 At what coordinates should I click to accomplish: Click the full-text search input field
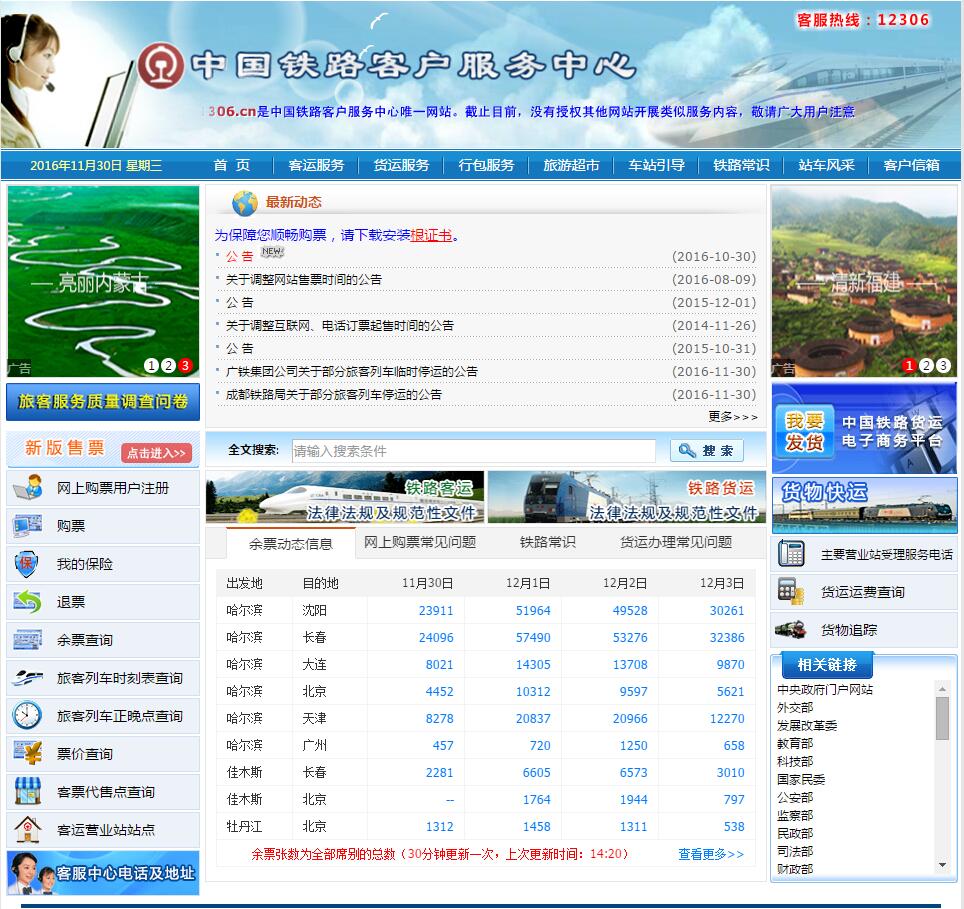click(473, 451)
